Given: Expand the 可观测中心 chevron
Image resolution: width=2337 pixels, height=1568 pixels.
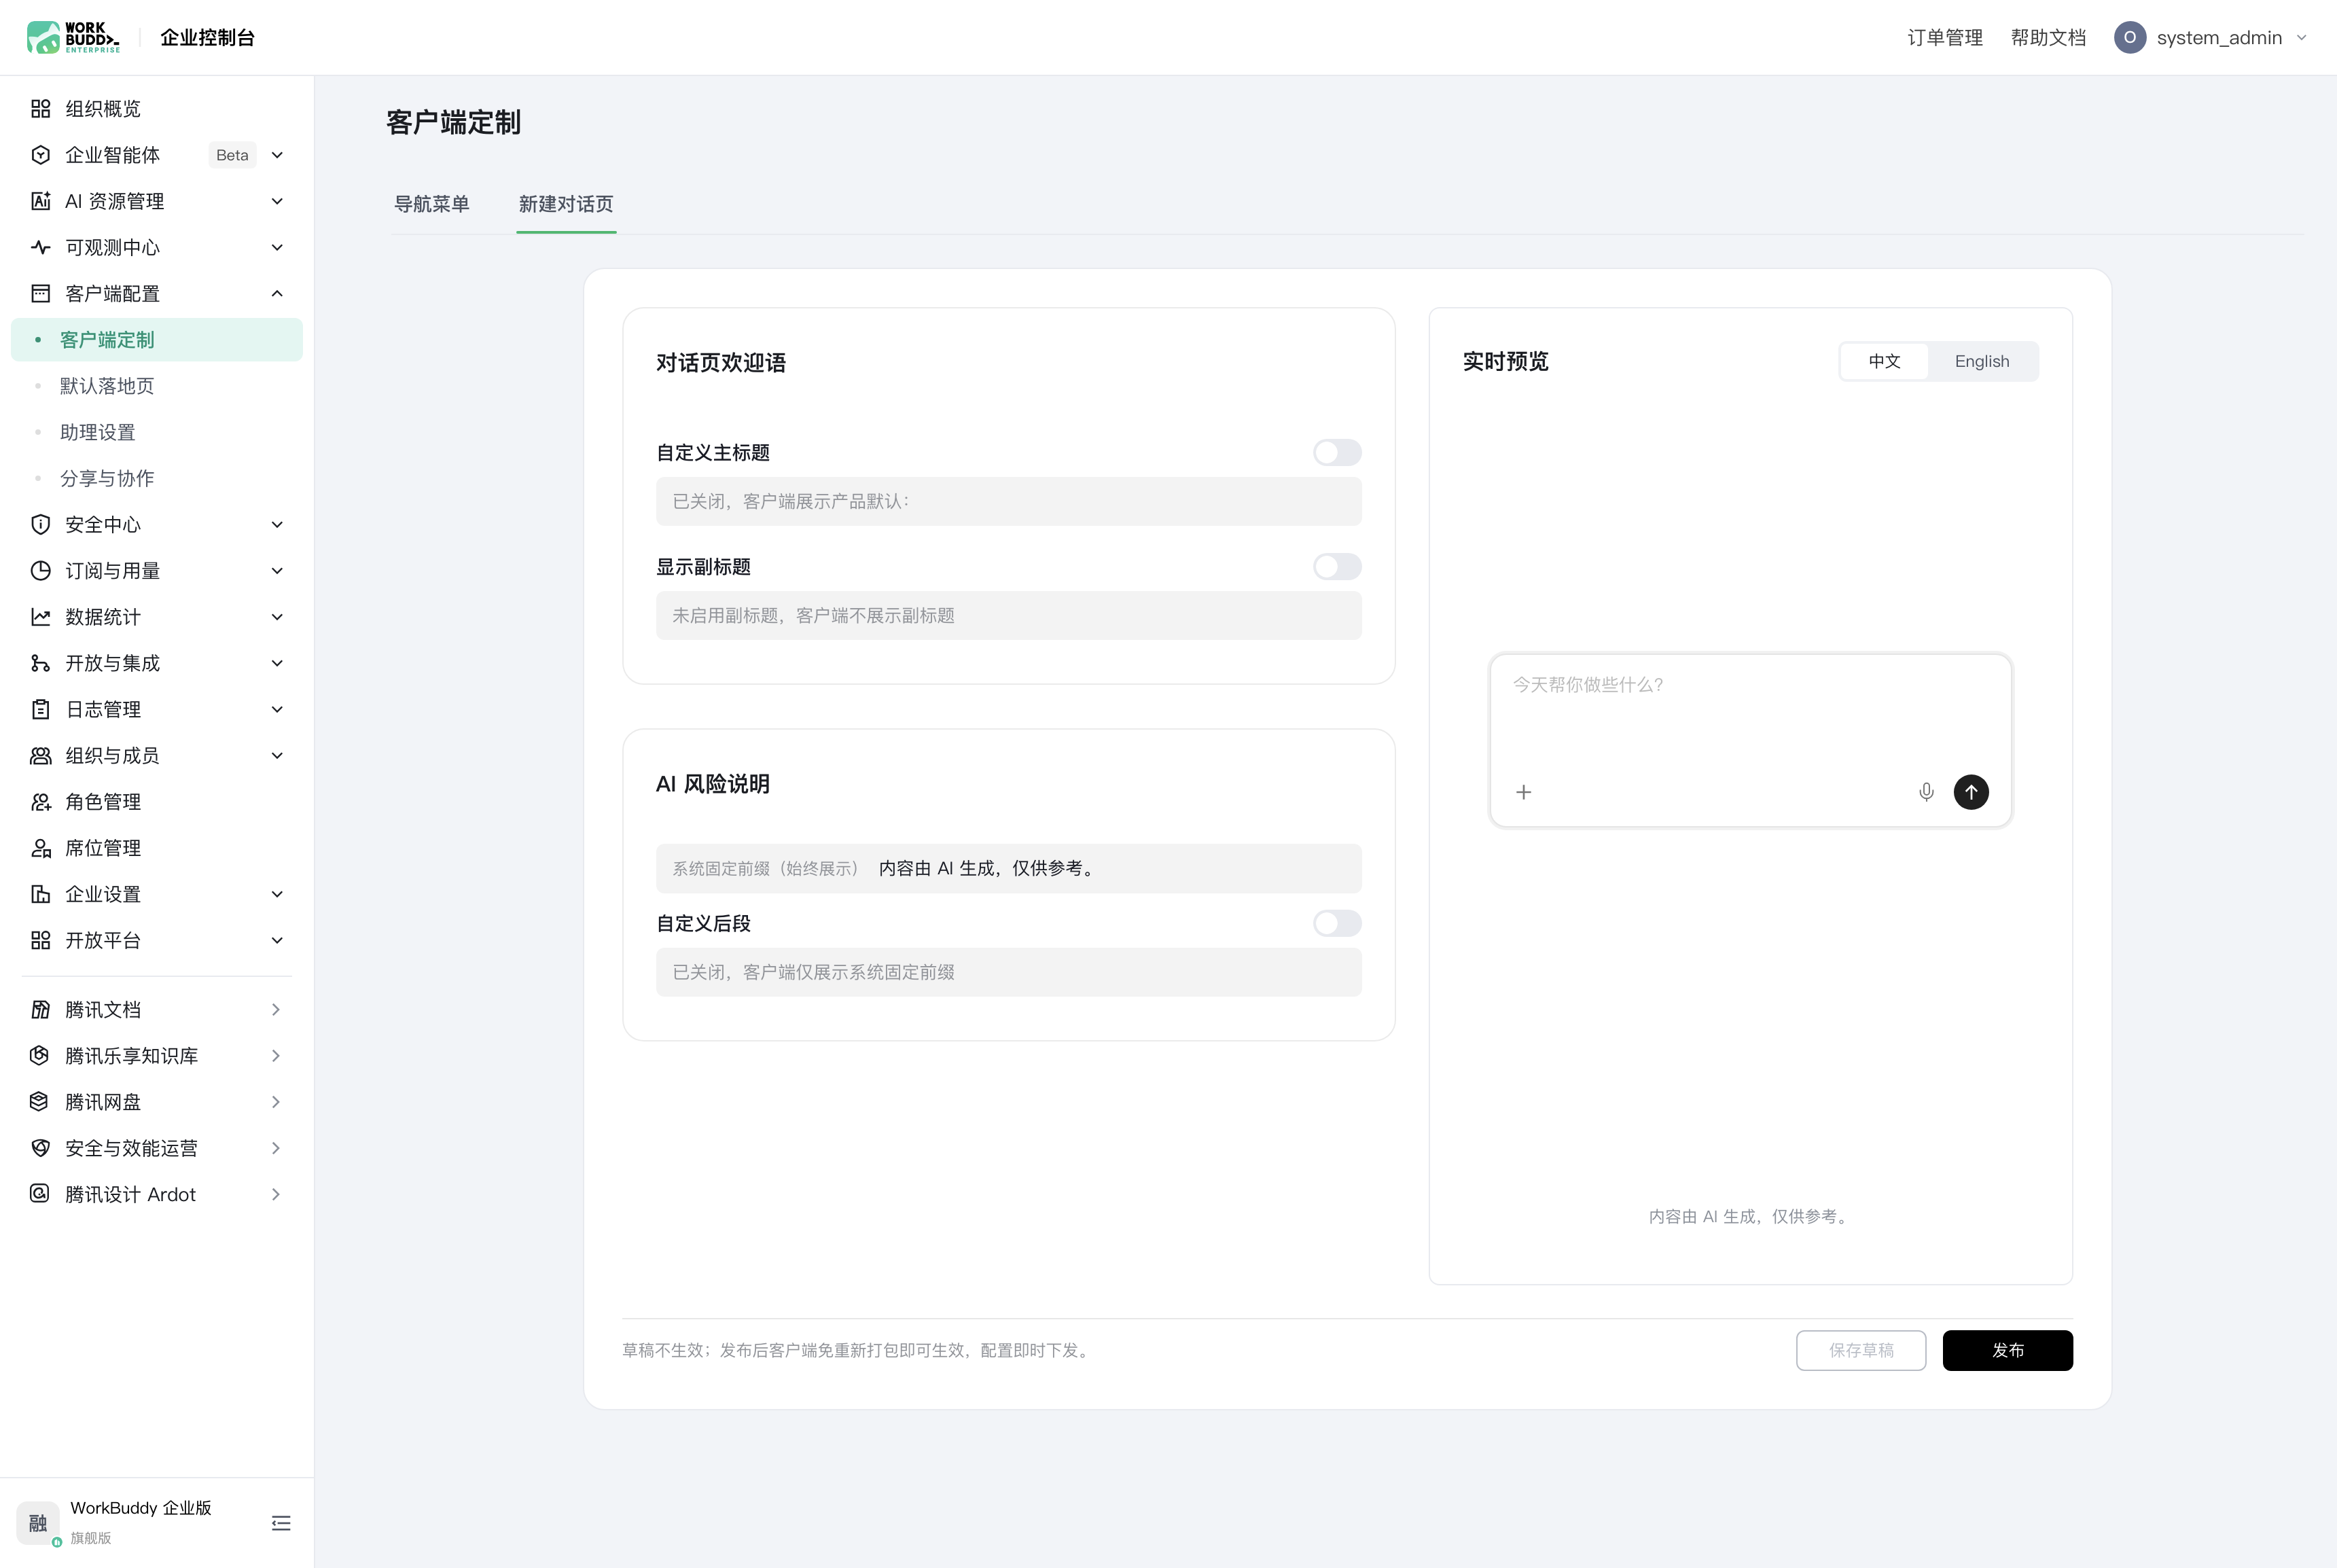Looking at the screenshot, I should pos(277,247).
